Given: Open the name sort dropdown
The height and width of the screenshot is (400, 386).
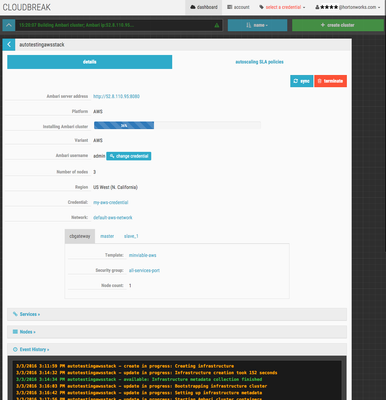Looking at the screenshot, I should [257, 25].
